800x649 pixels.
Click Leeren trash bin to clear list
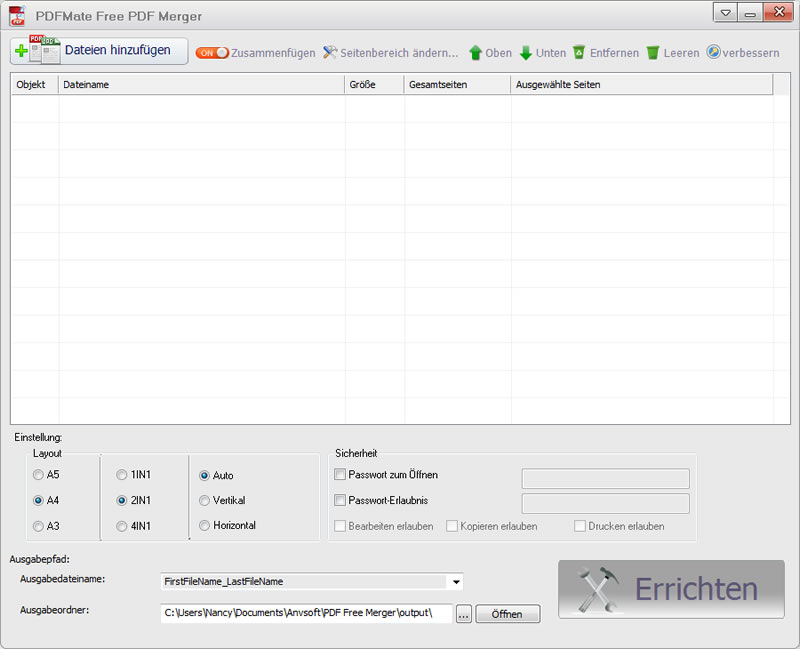[653, 52]
